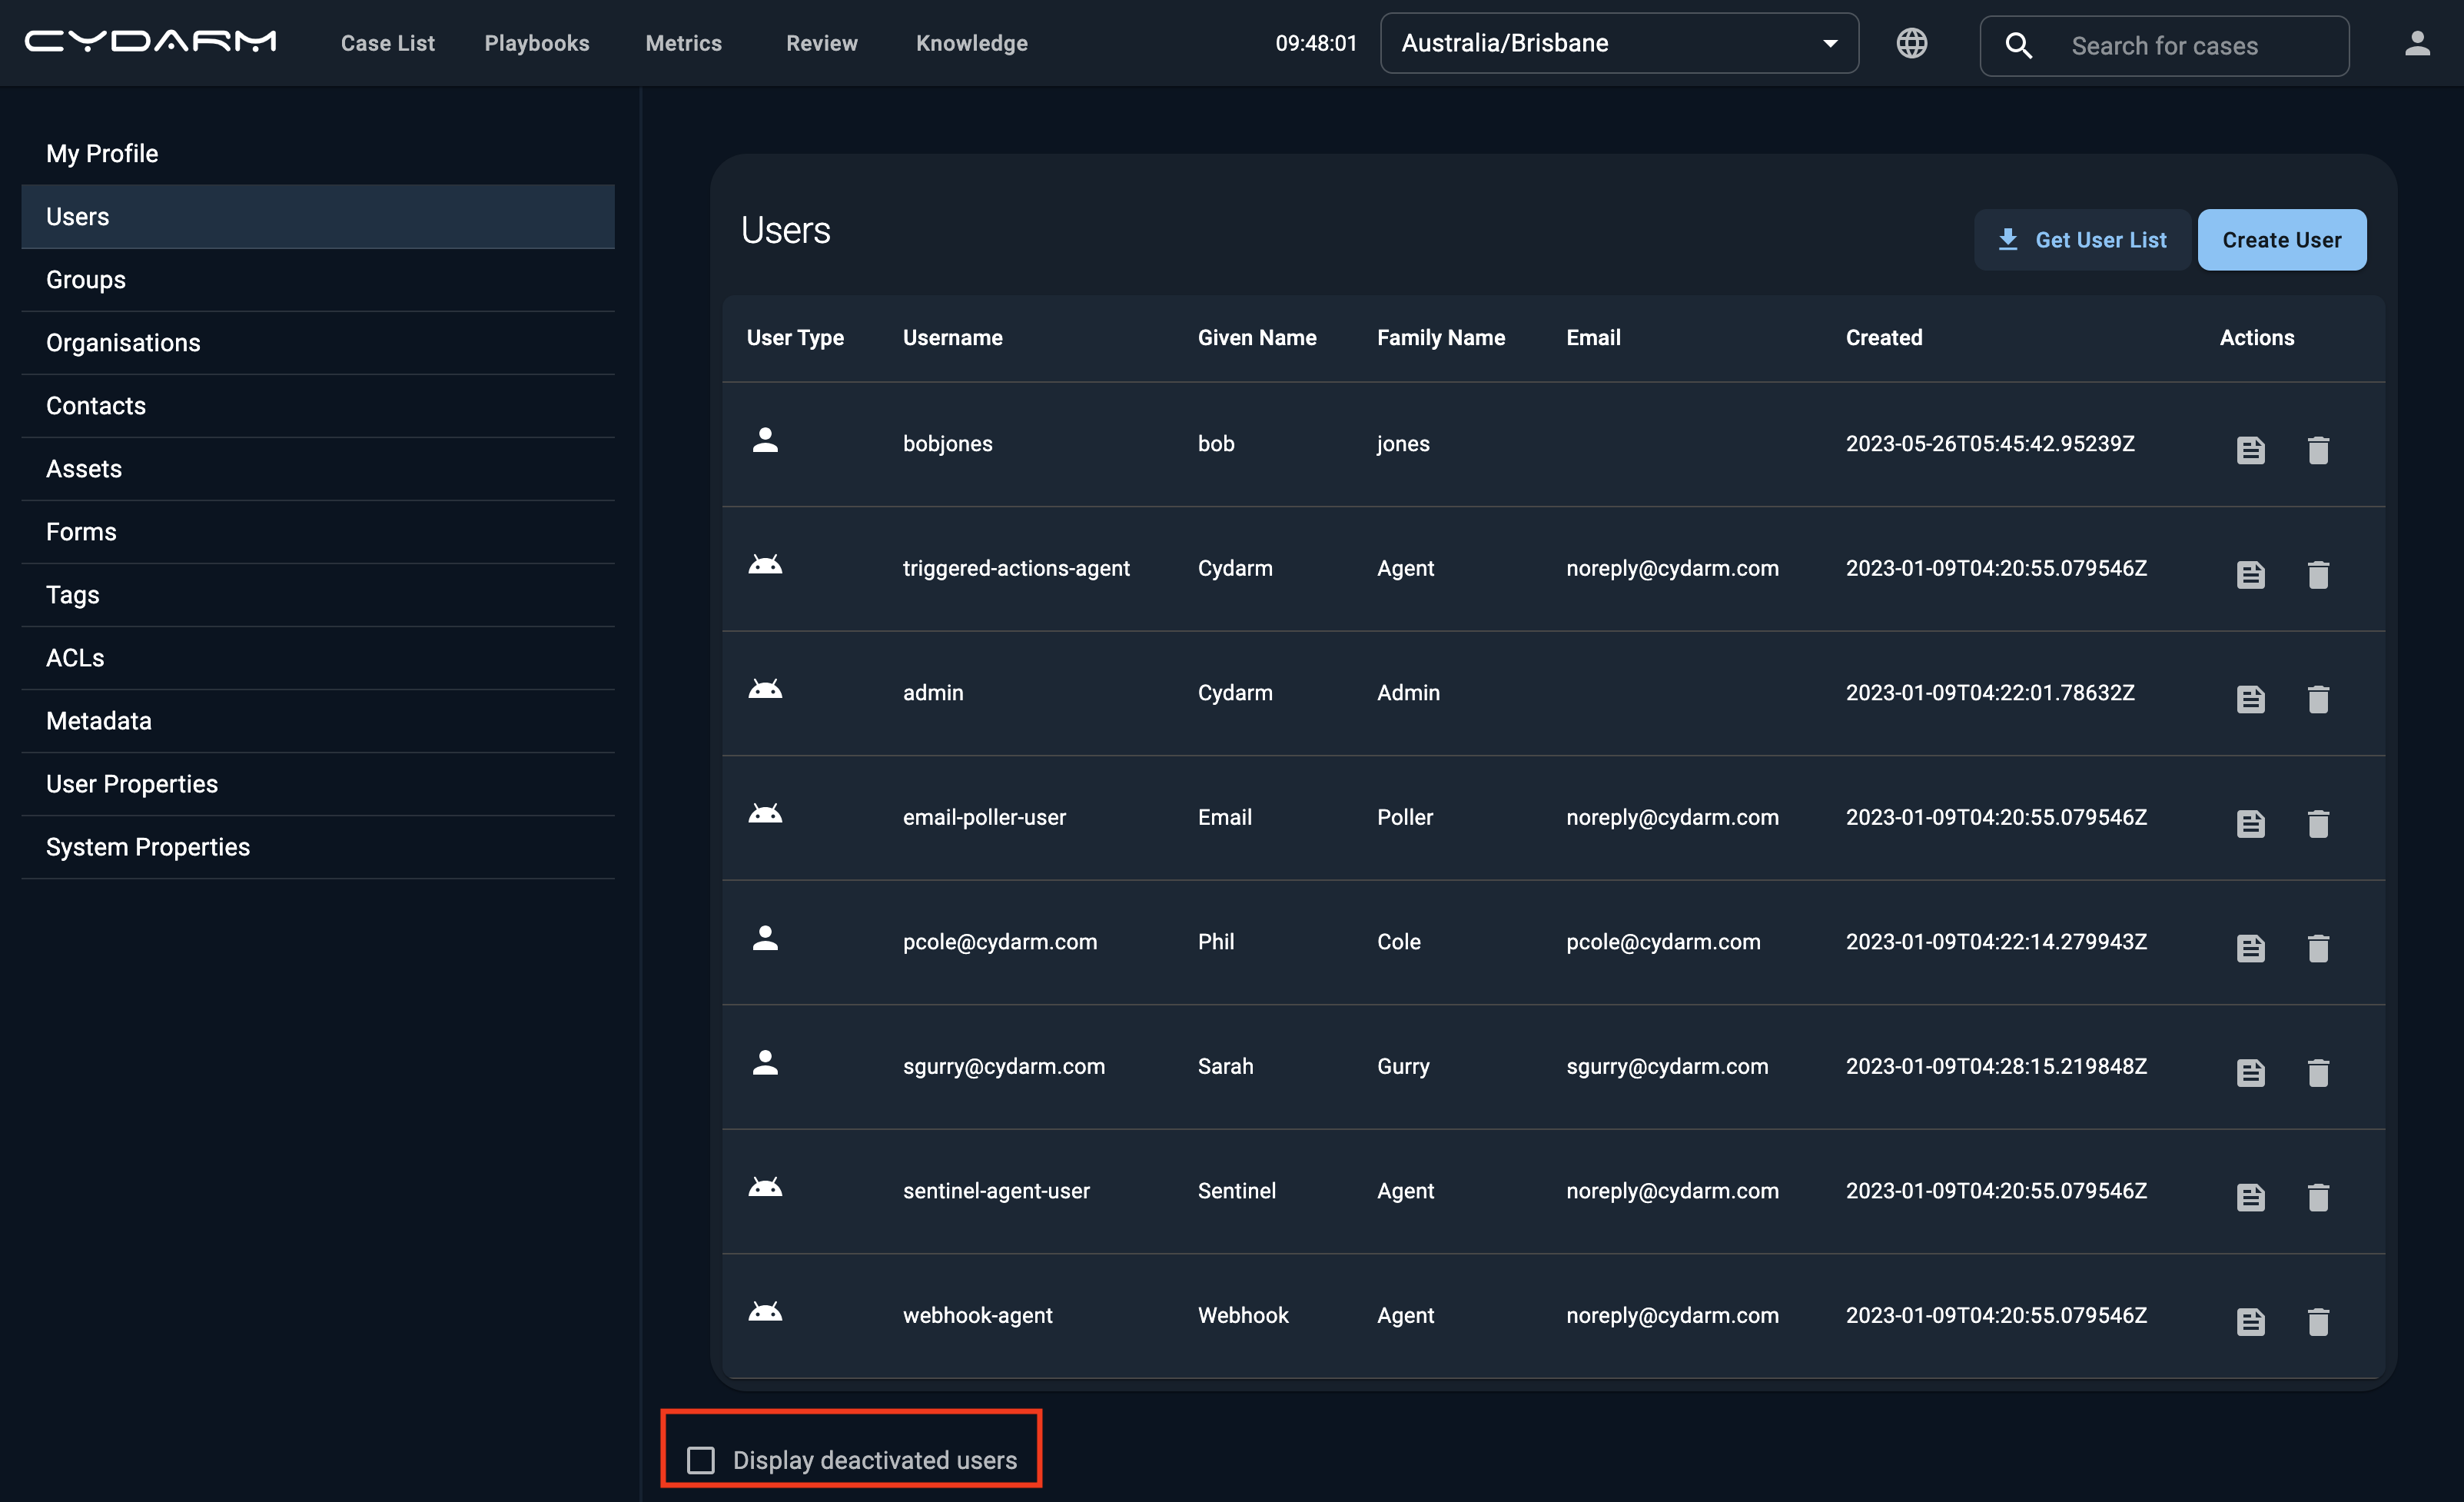
Task: Select Organisations in the sidebar
Action: [318, 343]
